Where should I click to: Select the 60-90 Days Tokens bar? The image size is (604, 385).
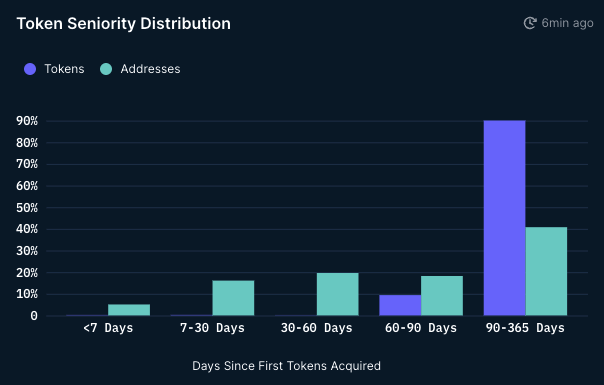[x=400, y=305]
